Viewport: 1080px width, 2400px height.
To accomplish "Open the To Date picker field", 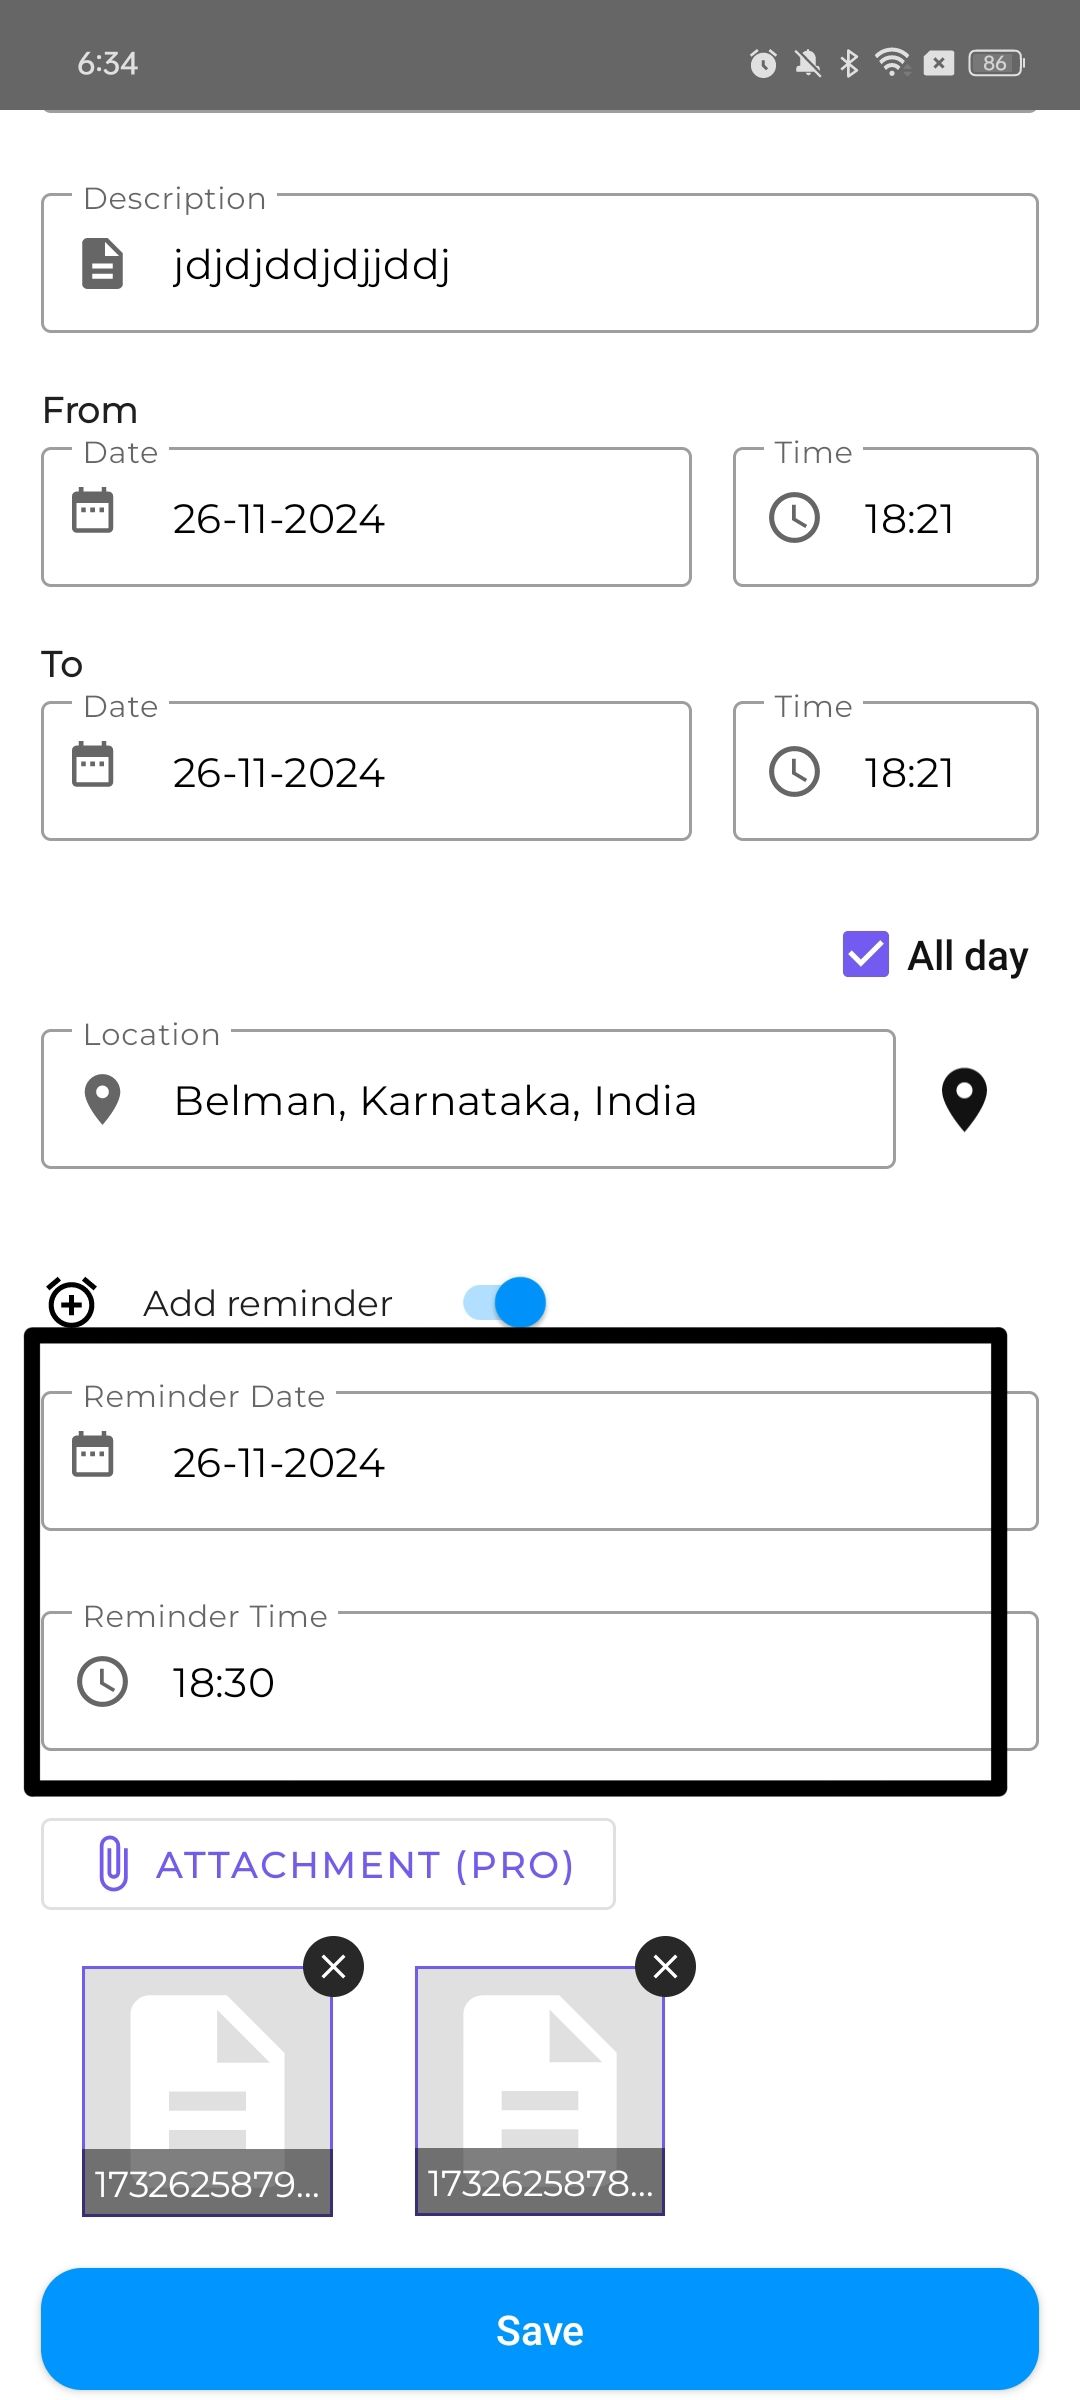I will 366,771.
